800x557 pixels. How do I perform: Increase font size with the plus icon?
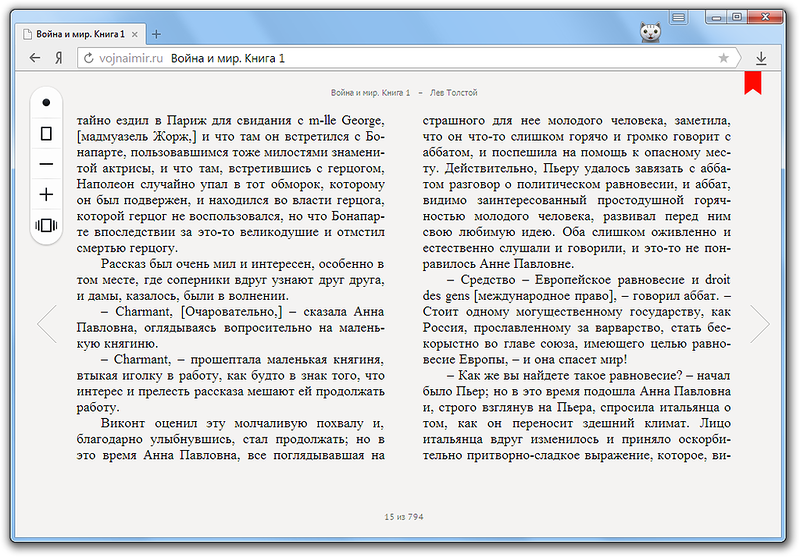[46, 194]
